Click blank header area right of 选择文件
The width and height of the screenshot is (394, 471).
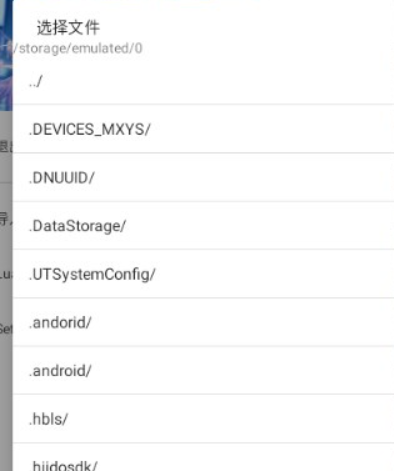tap(247, 27)
